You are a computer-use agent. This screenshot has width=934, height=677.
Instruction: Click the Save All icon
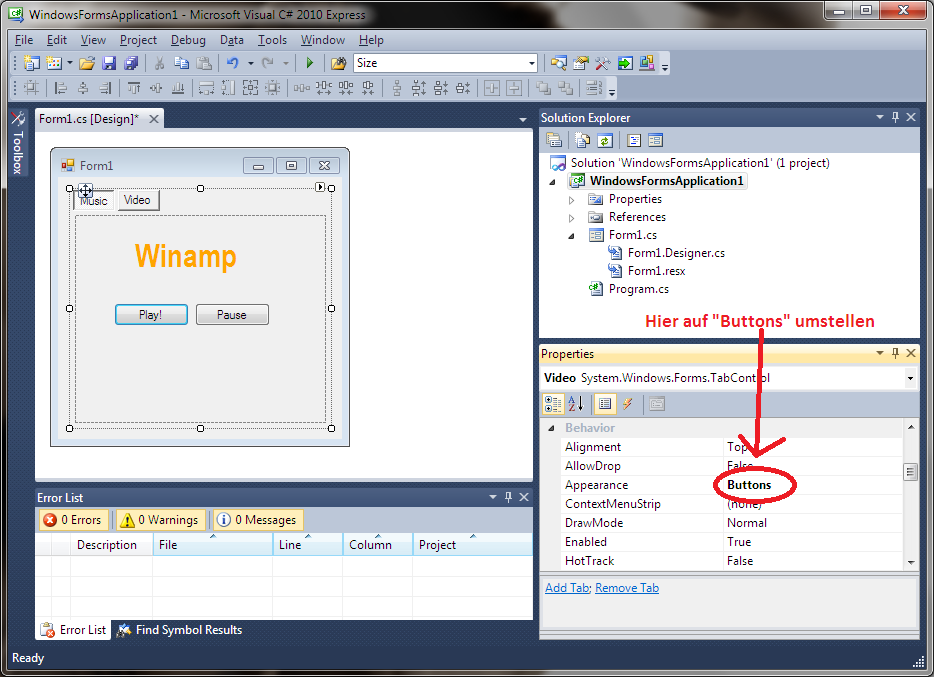(x=131, y=63)
